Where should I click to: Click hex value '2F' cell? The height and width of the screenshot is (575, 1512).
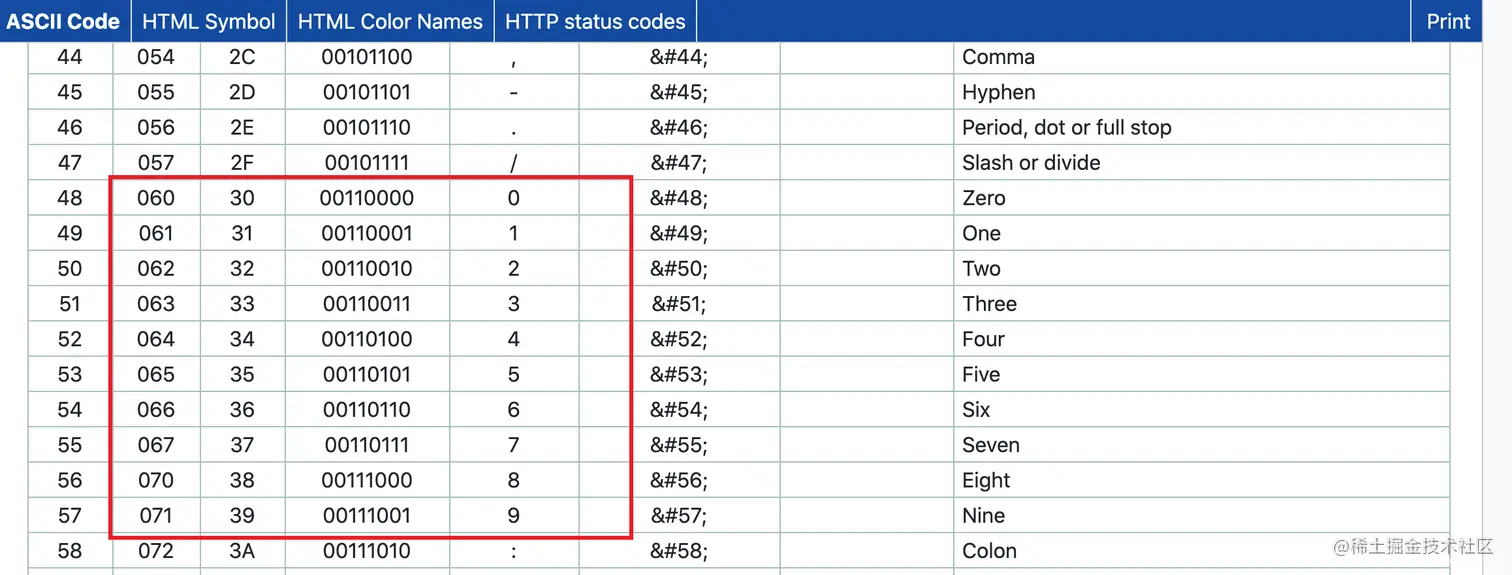point(243,162)
